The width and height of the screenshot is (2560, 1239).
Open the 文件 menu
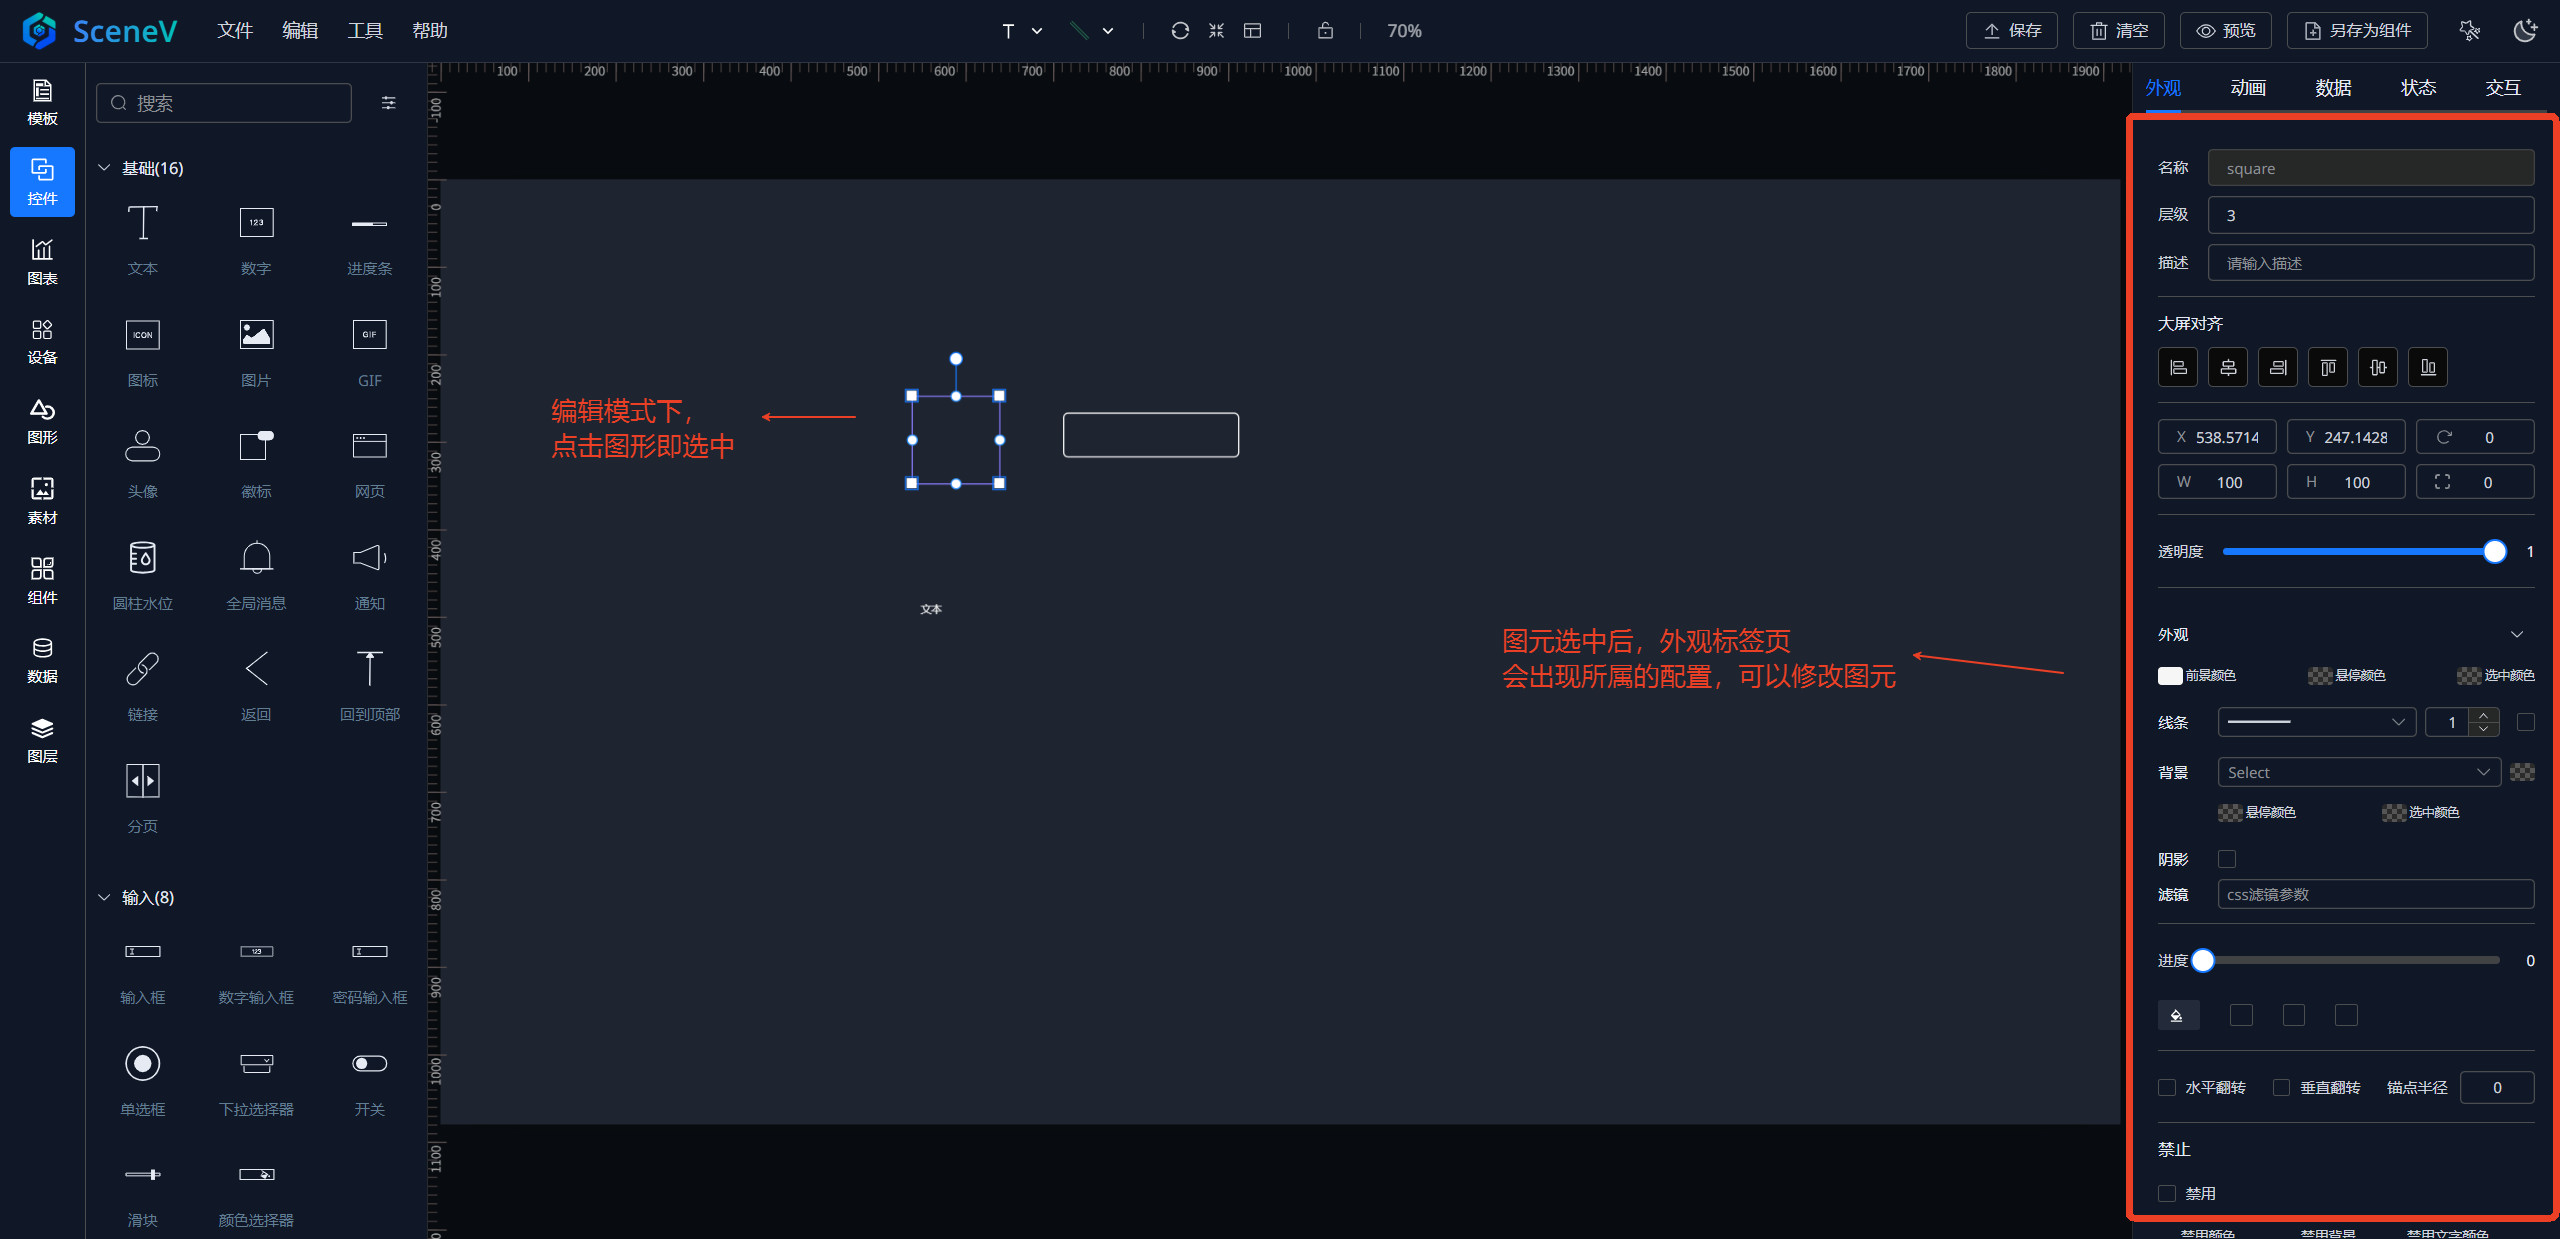pyautogui.click(x=235, y=31)
